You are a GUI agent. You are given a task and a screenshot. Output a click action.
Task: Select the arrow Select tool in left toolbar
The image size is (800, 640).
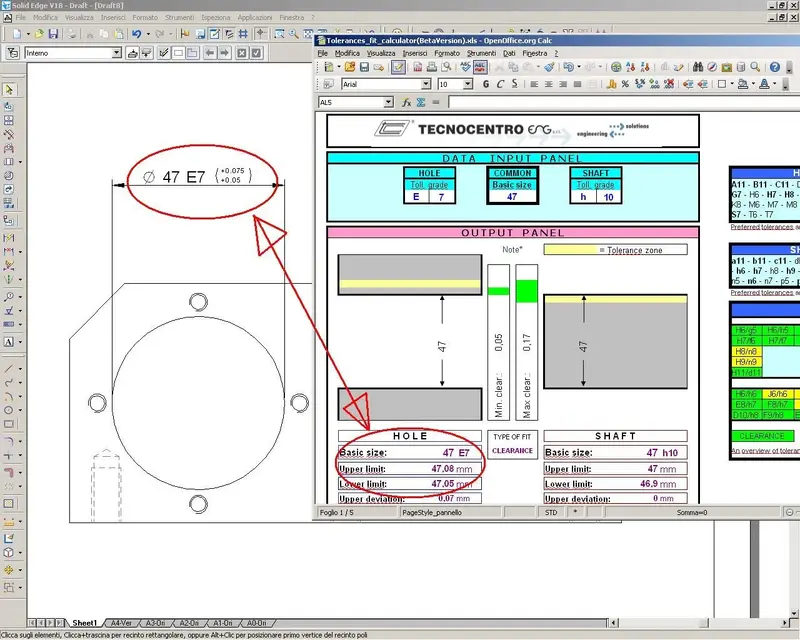[9, 89]
